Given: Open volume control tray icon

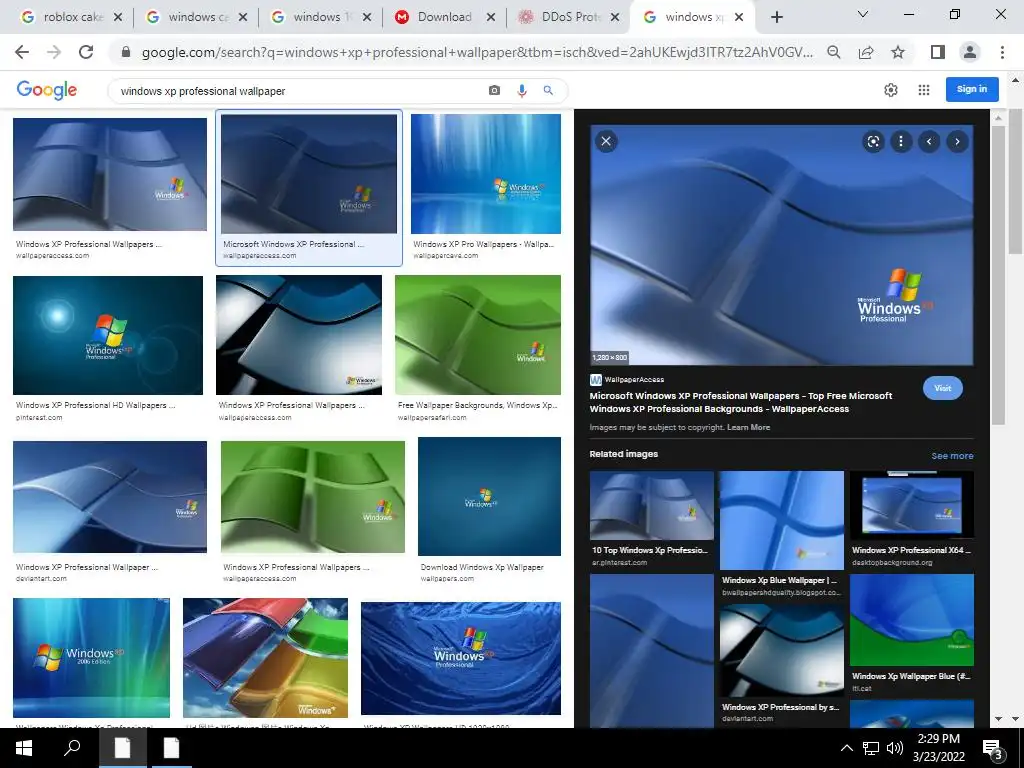Looking at the screenshot, I should pos(895,748).
